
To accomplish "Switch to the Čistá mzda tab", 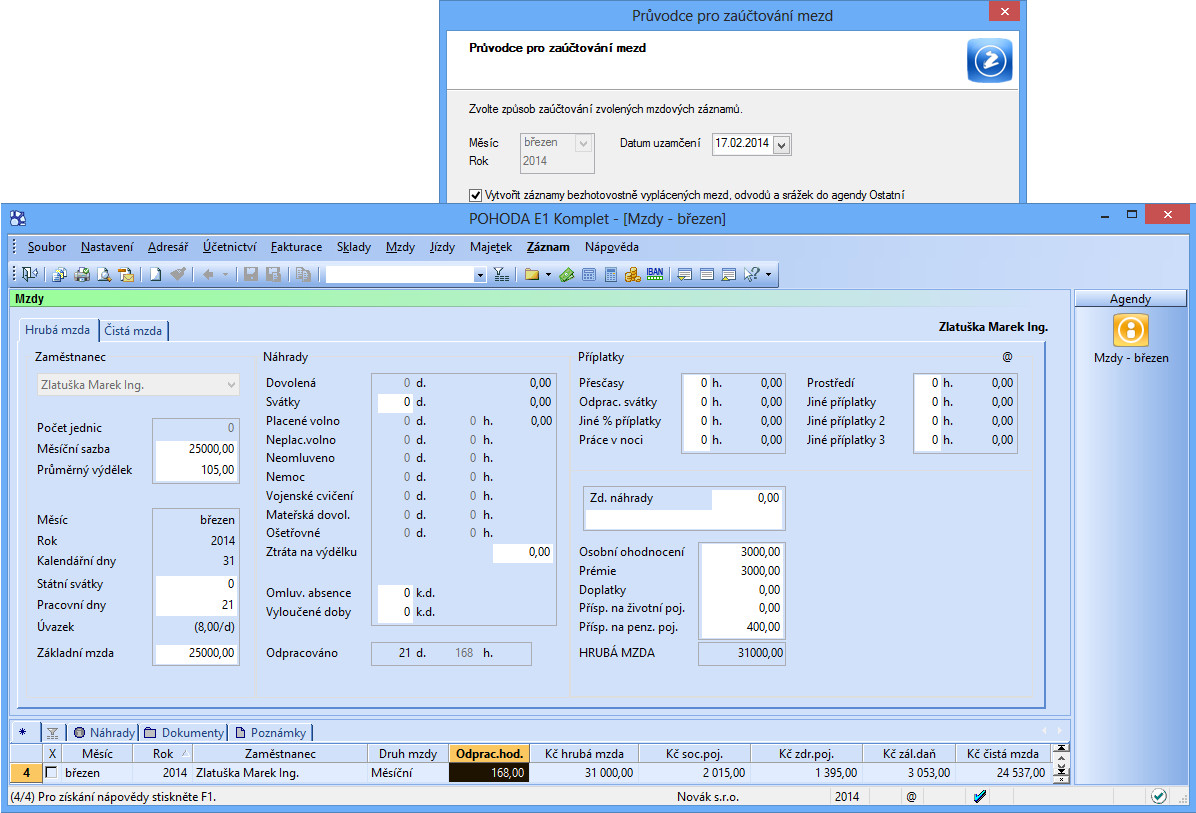I will click(133, 330).
